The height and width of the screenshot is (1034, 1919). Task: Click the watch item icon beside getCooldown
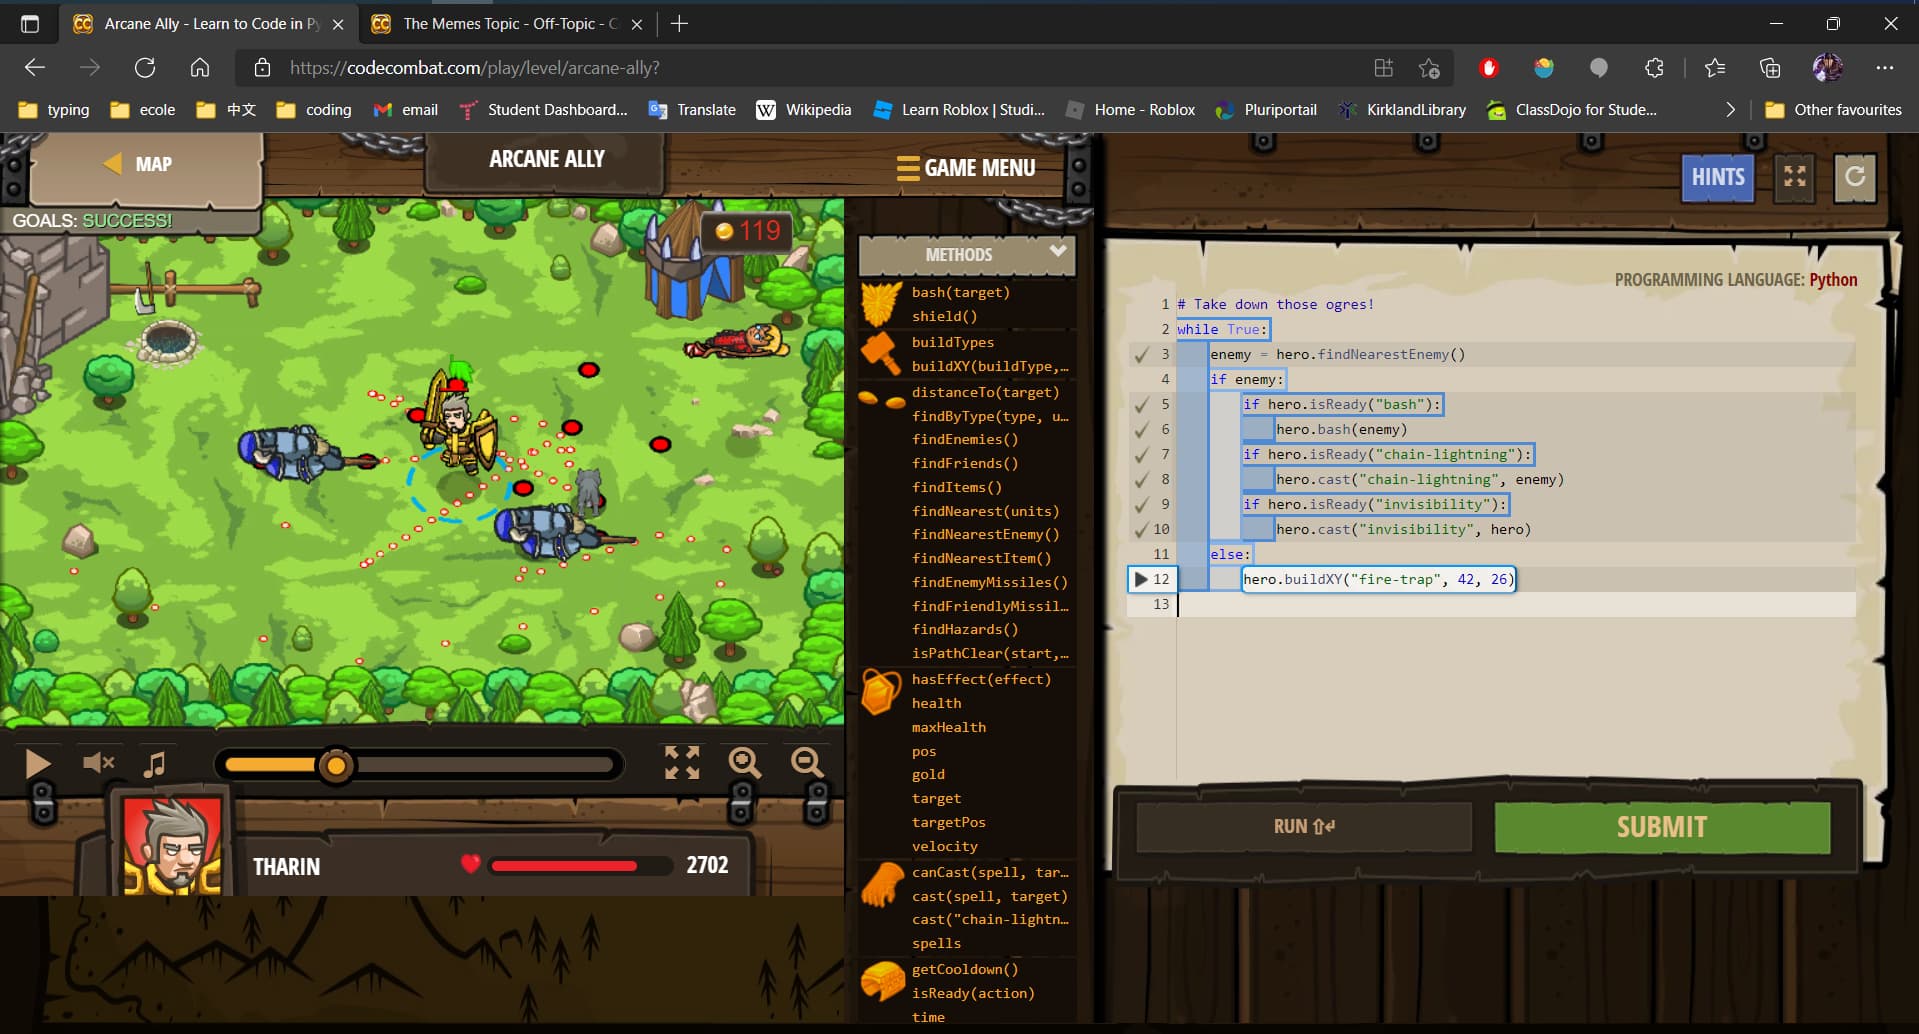(883, 981)
